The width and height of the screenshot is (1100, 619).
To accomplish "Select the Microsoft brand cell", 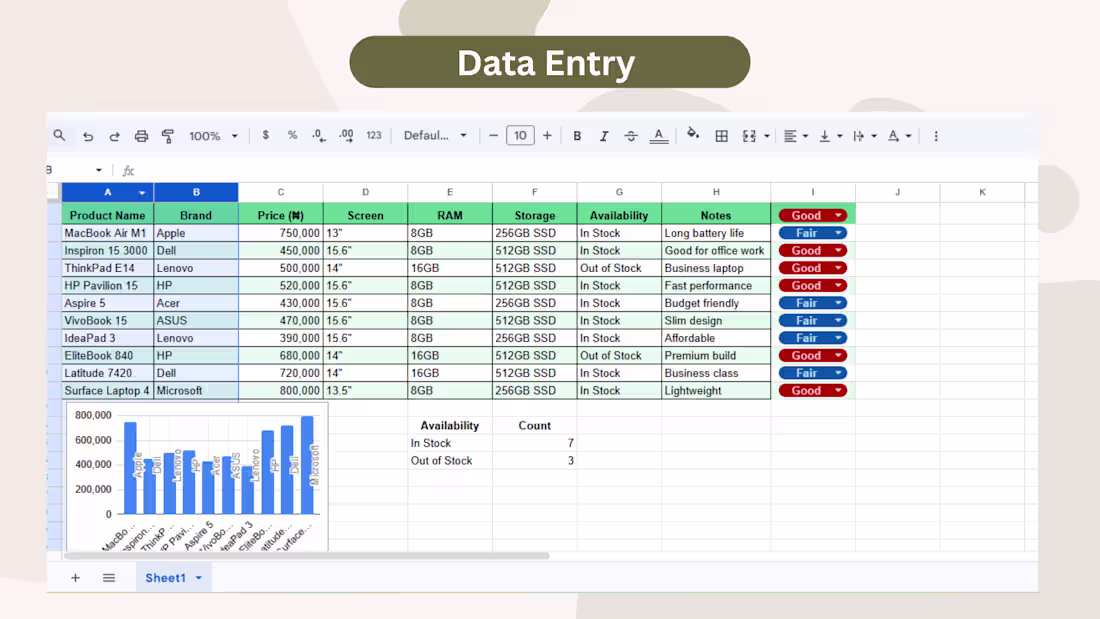I will click(196, 391).
